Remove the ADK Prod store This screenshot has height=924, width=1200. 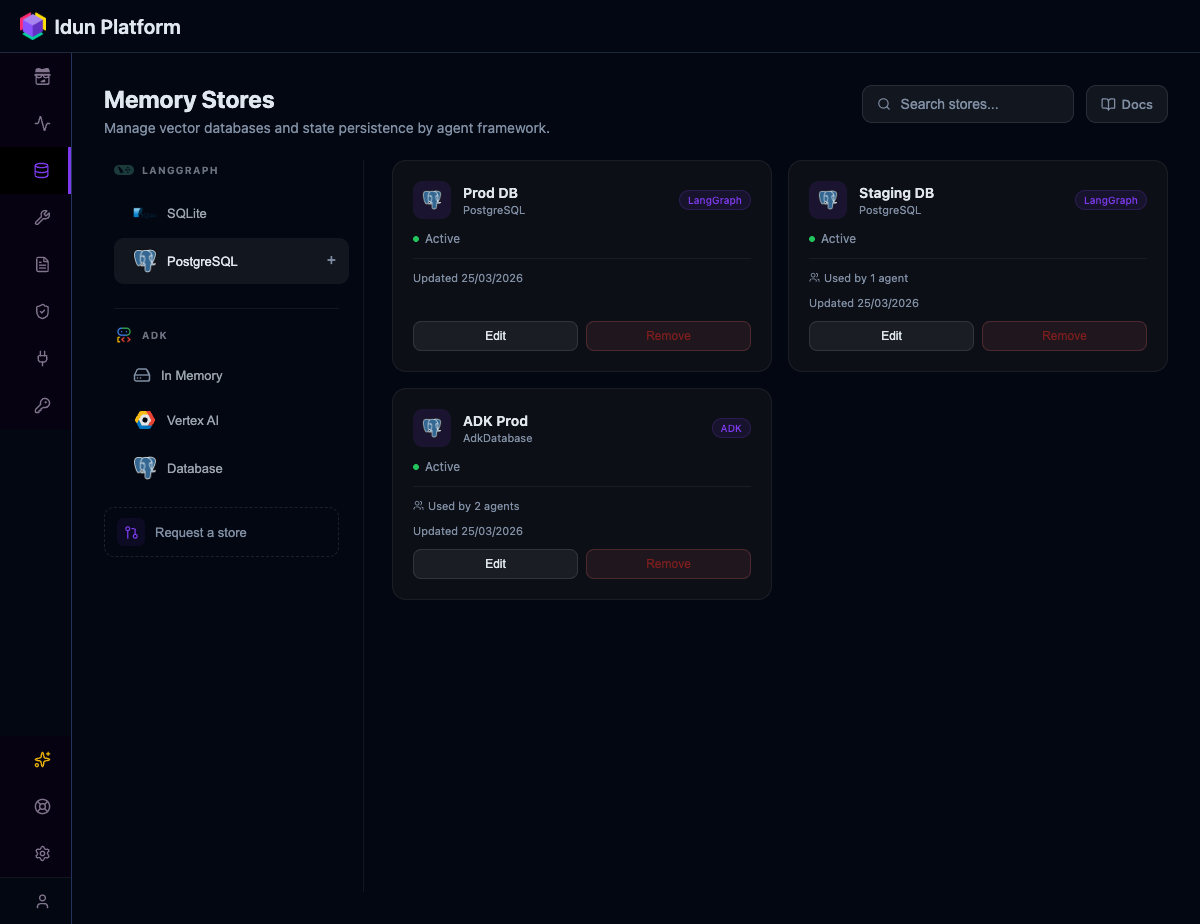668,564
